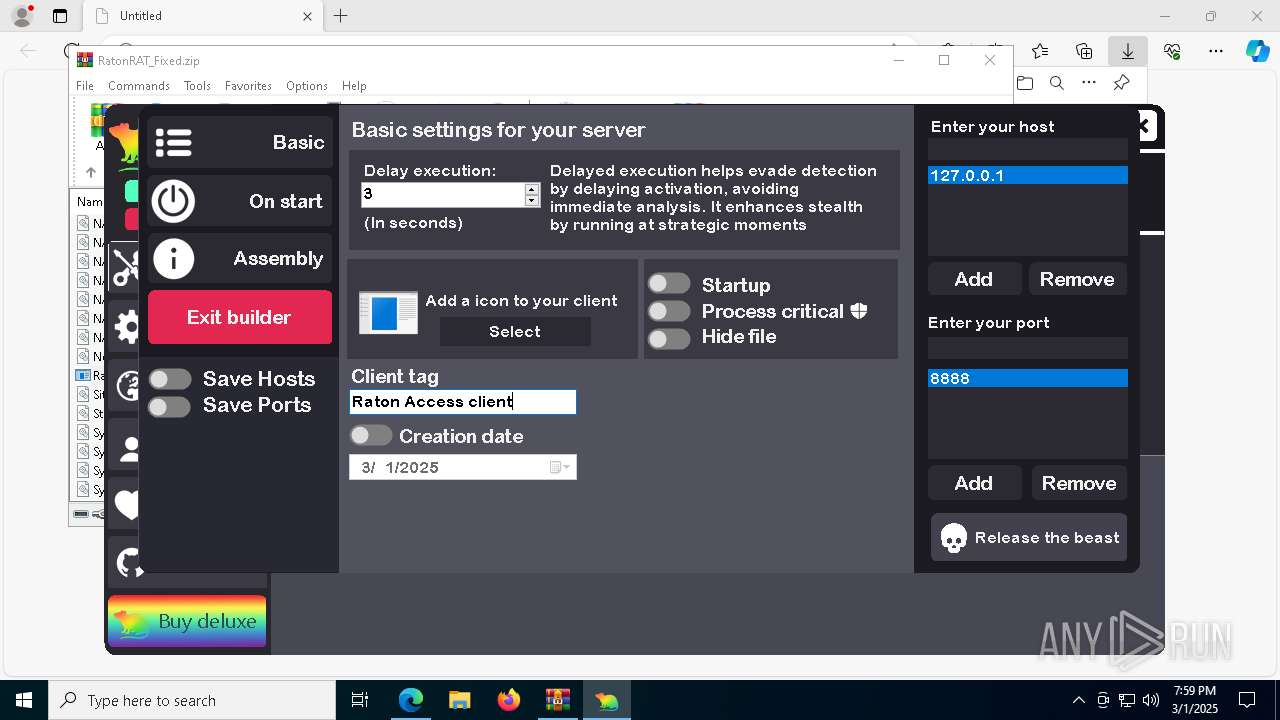Open the Edge tab actions menu
1280x720 pixels.
click(60, 16)
